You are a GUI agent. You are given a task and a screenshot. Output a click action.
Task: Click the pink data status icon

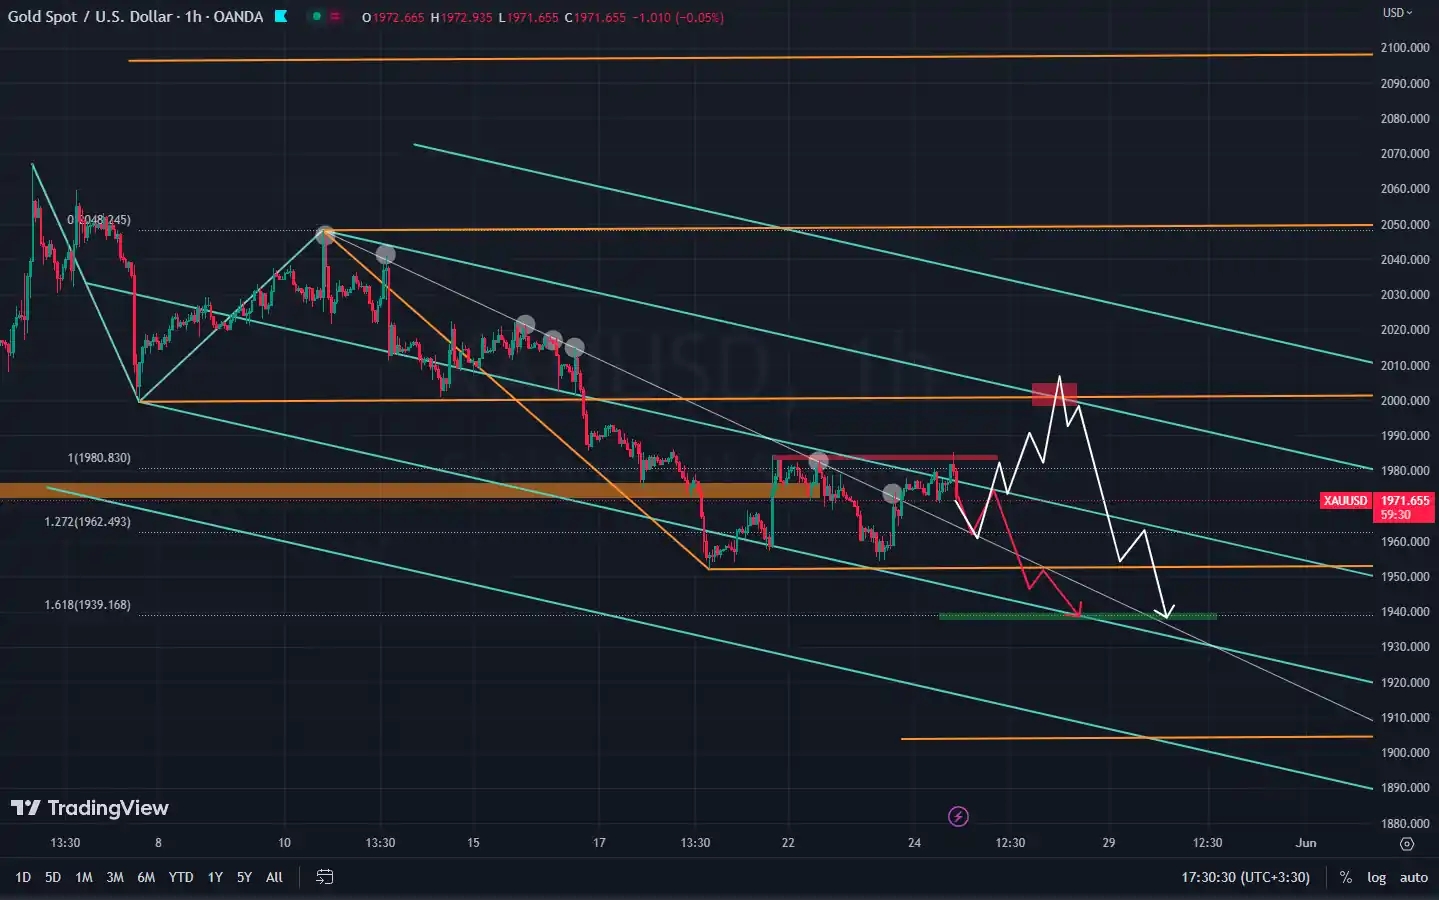336,17
